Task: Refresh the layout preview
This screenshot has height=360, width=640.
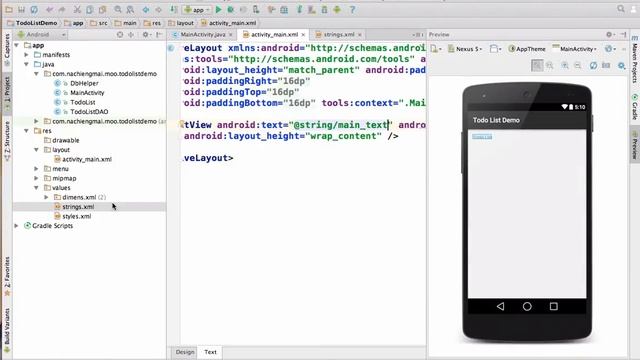Action: [x=593, y=65]
